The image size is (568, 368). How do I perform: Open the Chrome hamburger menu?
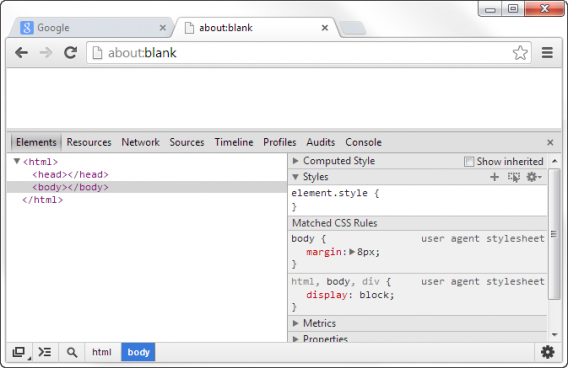pyautogui.click(x=547, y=53)
